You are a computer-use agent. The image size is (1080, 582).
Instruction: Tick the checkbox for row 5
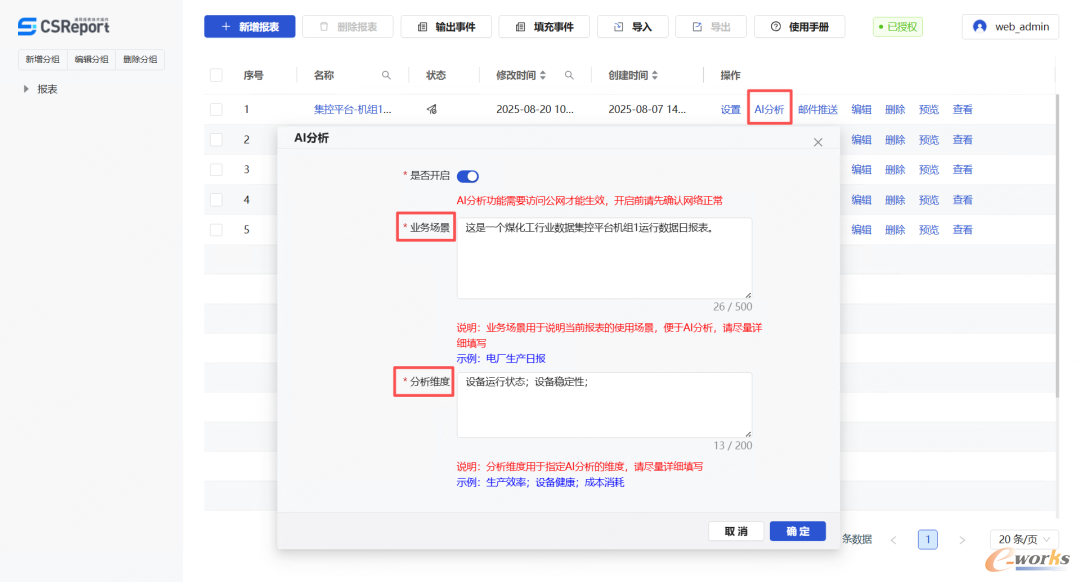(x=216, y=230)
